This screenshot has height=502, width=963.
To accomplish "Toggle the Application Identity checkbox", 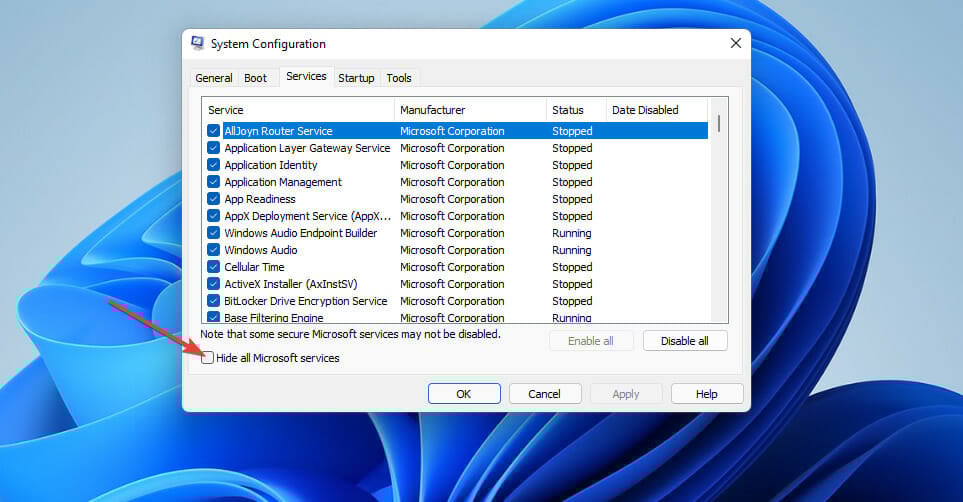I will tap(213, 165).
